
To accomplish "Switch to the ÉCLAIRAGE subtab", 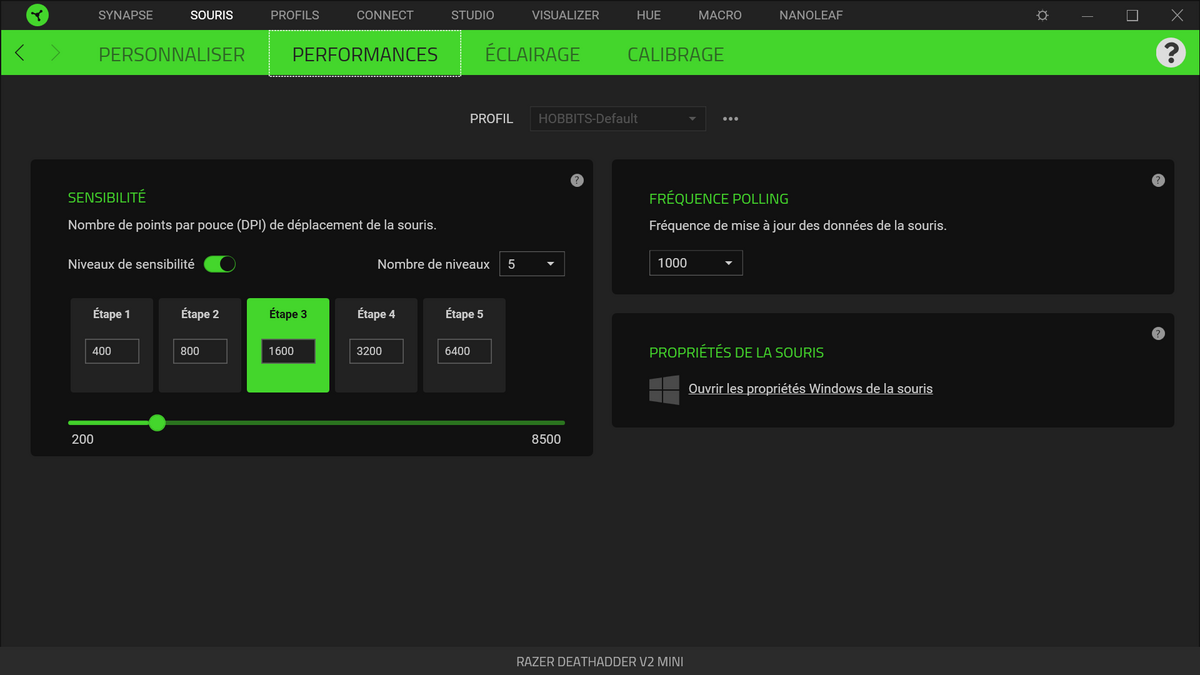I will (x=532, y=55).
